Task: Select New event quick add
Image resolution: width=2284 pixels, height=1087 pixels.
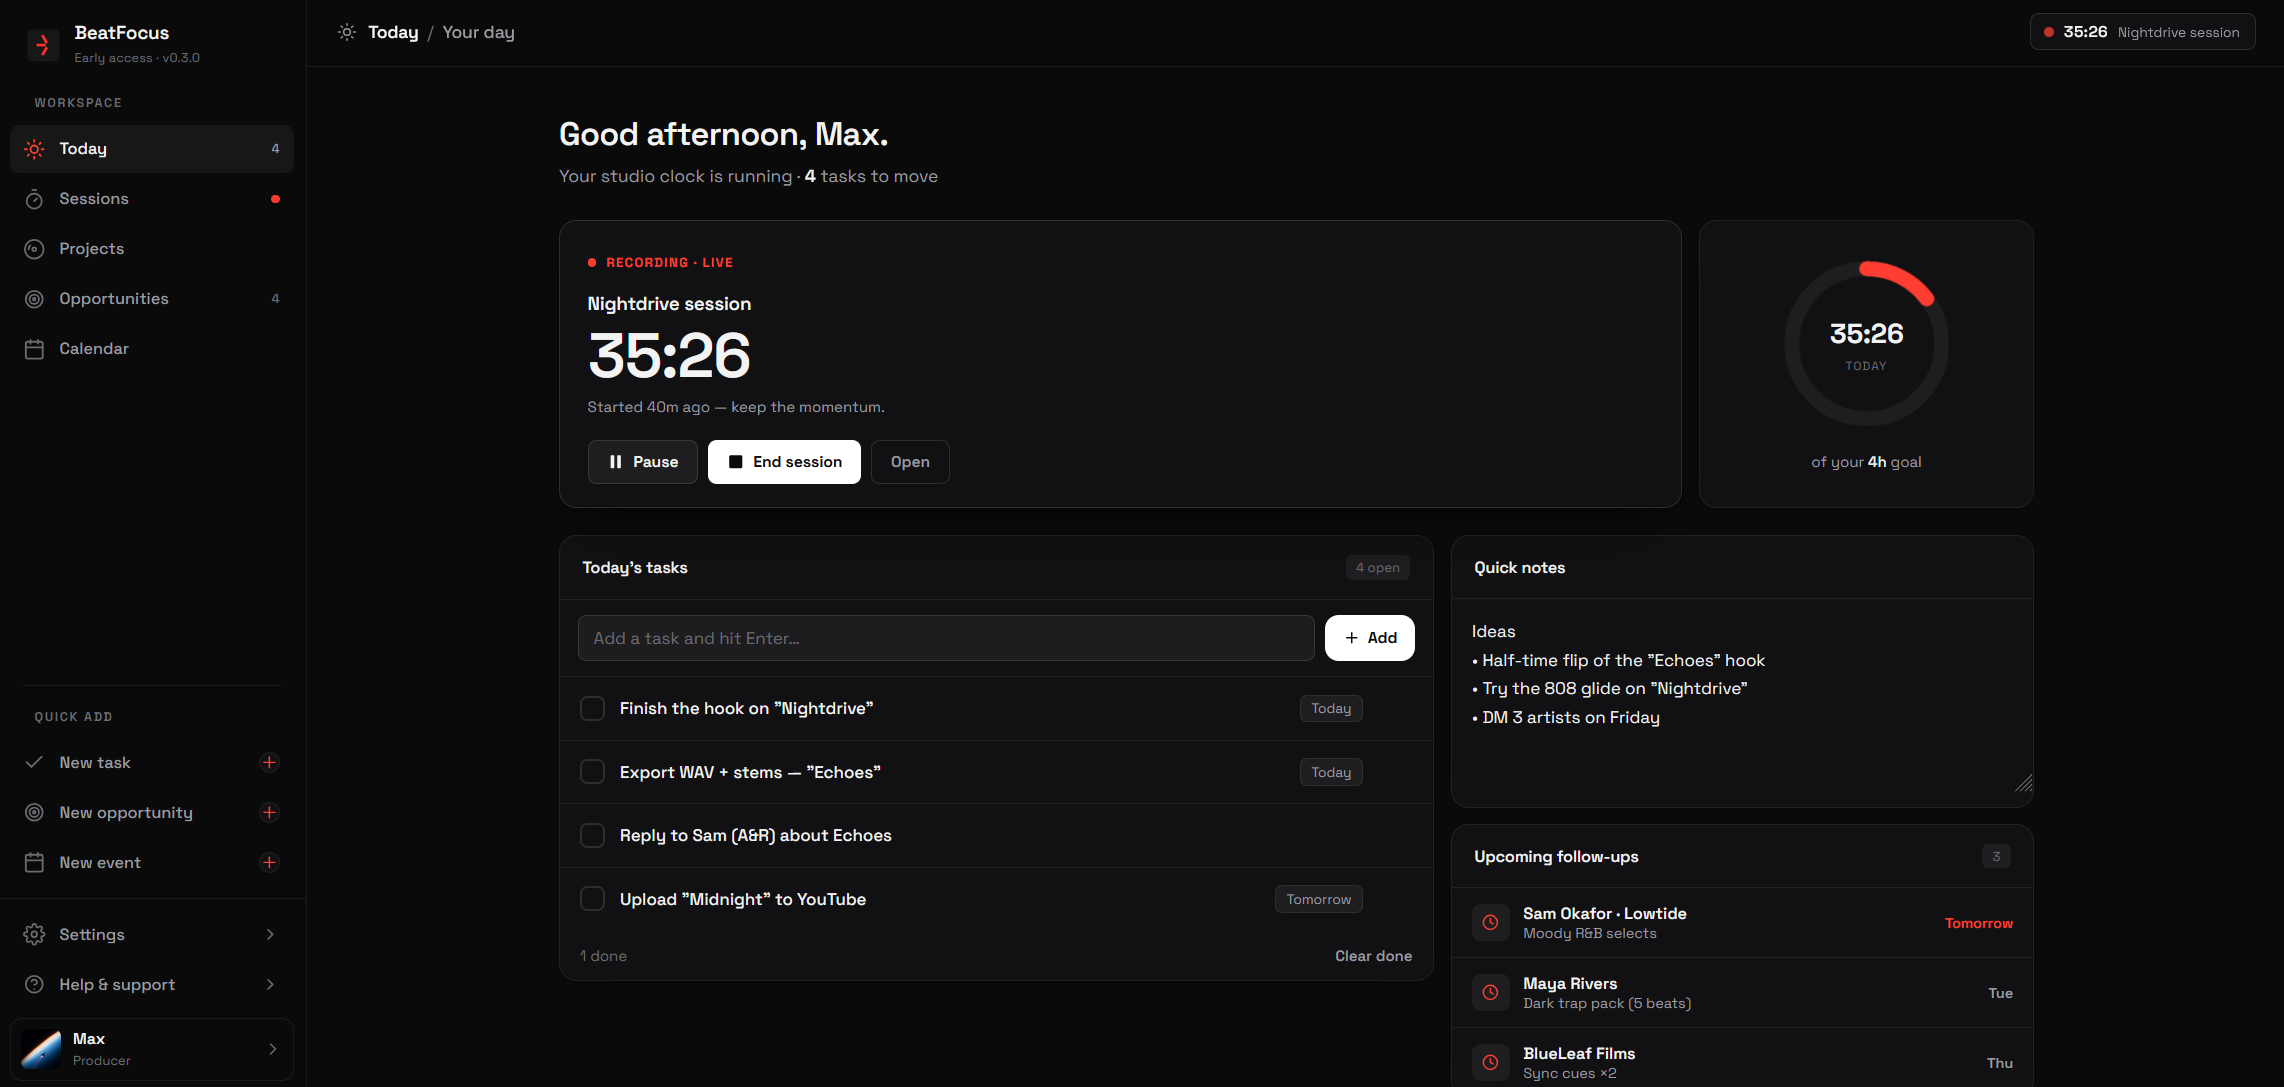Action: 152,862
